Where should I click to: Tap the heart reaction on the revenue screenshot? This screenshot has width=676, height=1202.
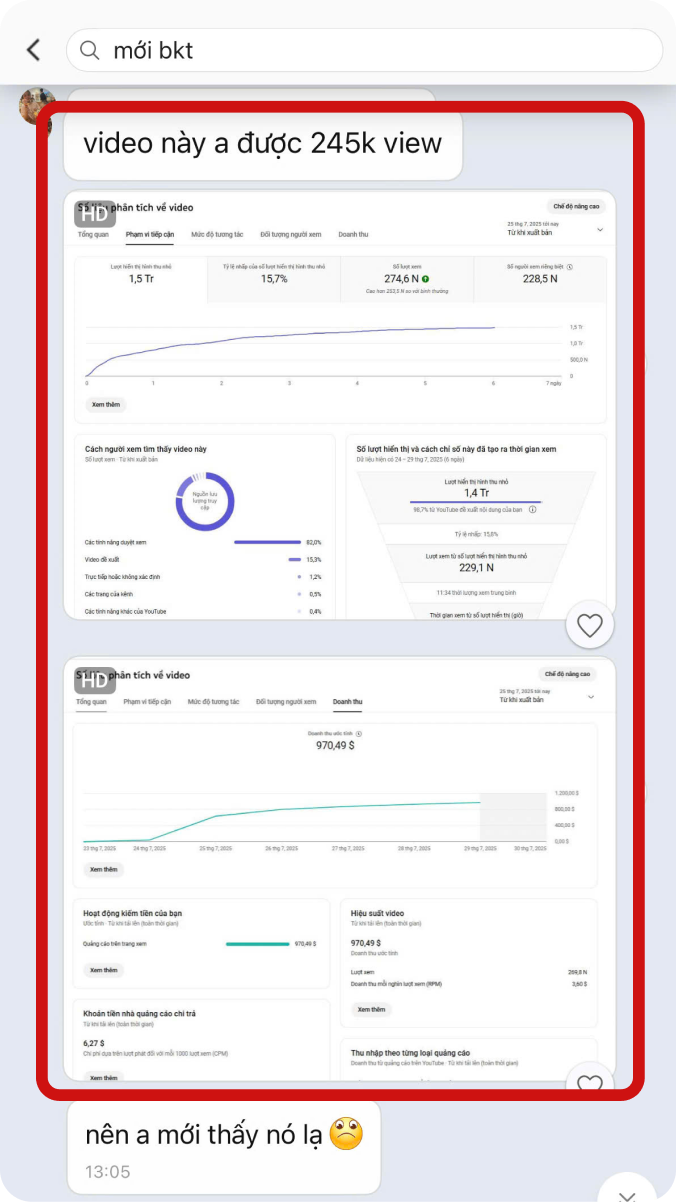point(590,1084)
